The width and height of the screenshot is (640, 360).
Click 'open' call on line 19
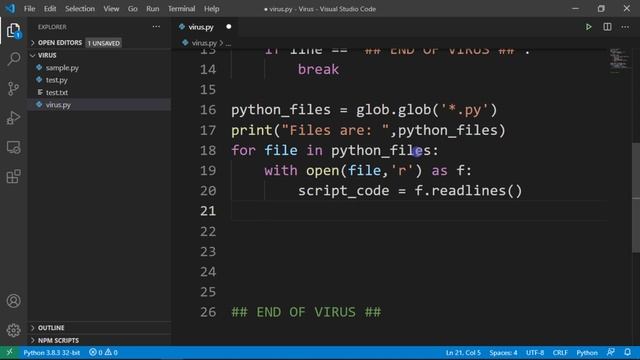322,171
